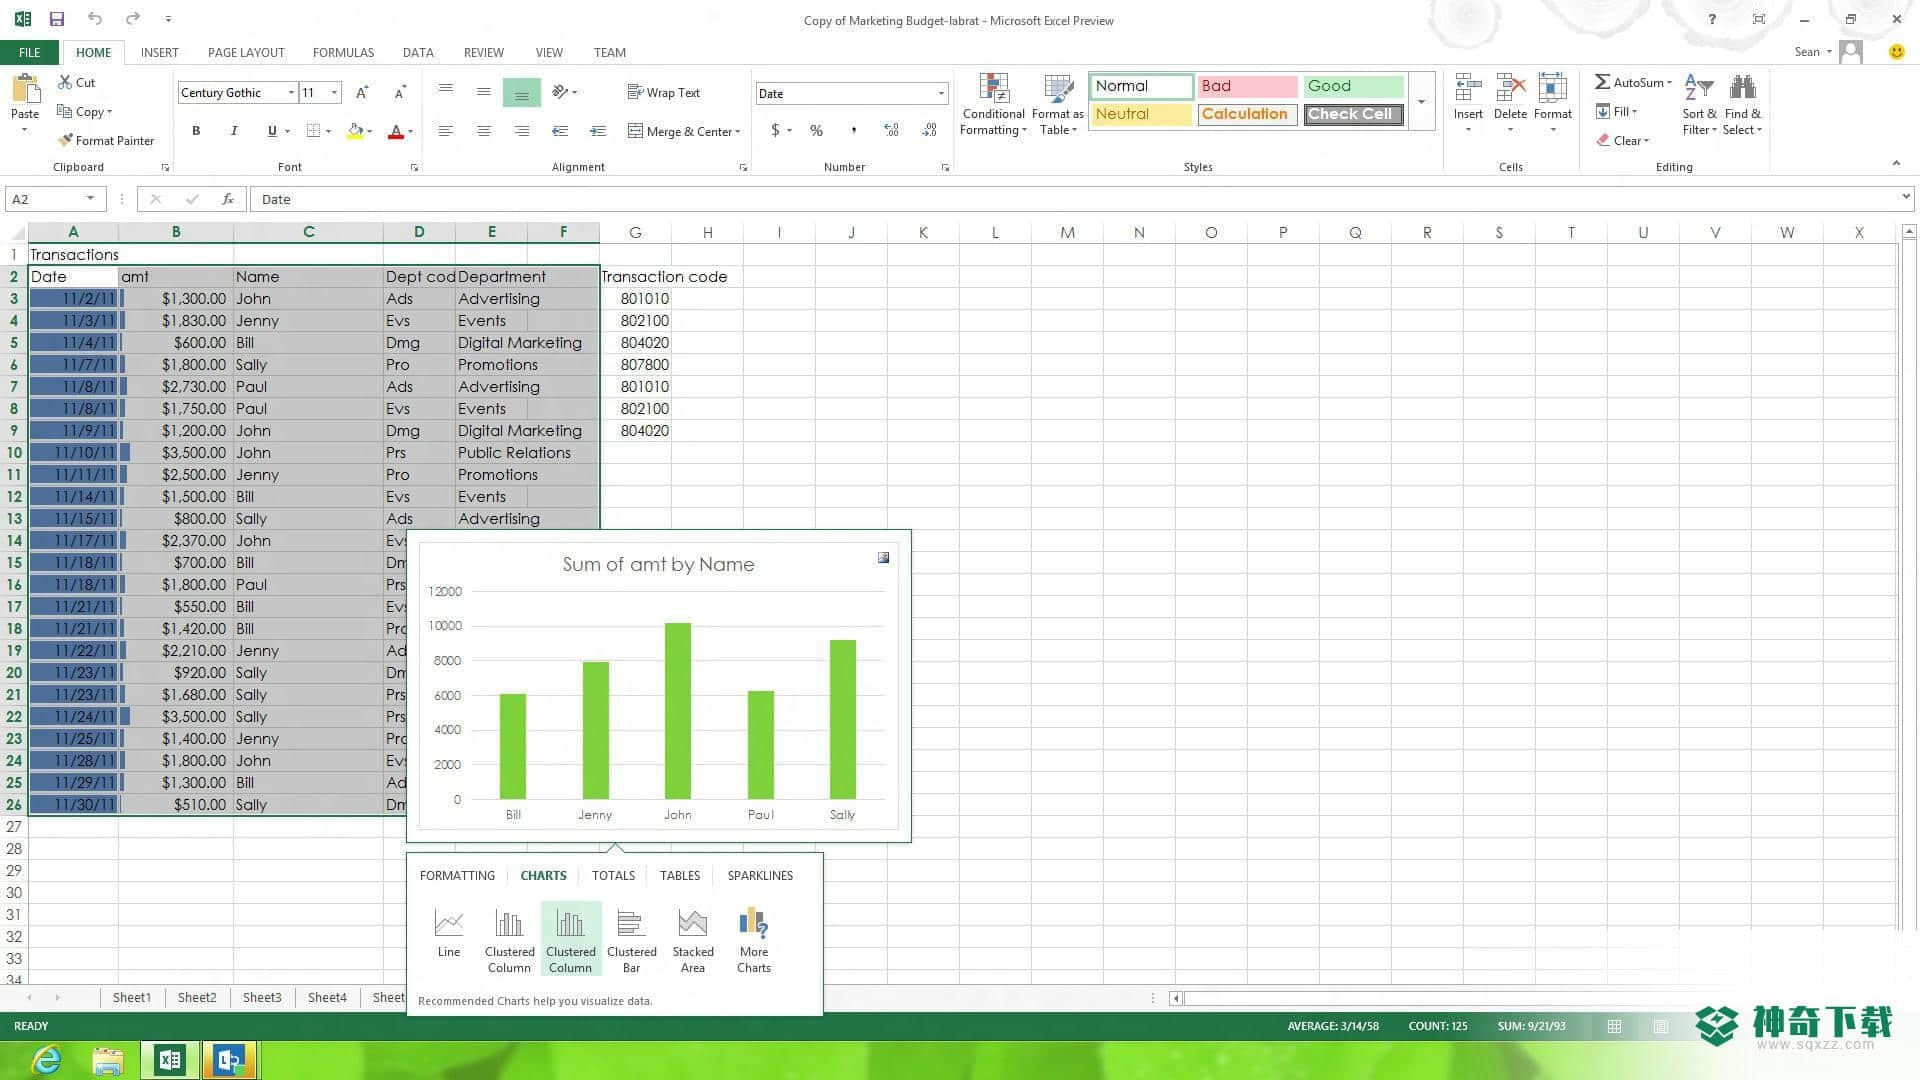1920x1080 pixels.
Task: Open the Sheet2 worksheet tab
Action: click(197, 998)
